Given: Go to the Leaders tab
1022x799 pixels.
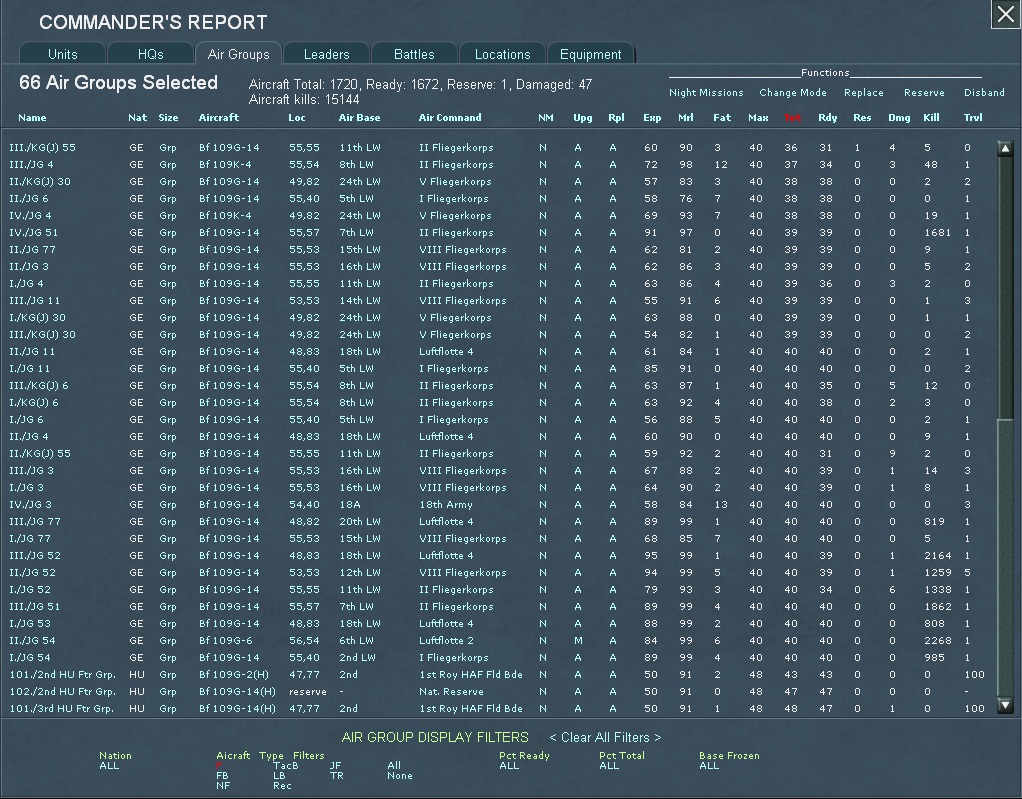Looking at the screenshot, I should 327,54.
